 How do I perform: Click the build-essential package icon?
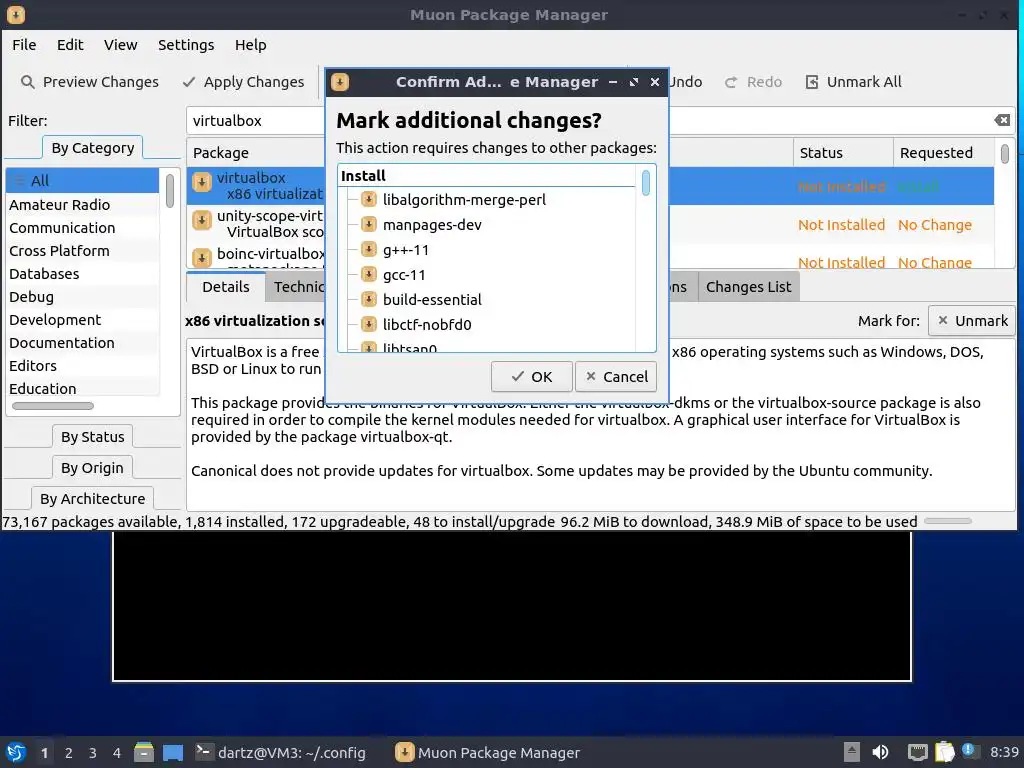[369, 299]
